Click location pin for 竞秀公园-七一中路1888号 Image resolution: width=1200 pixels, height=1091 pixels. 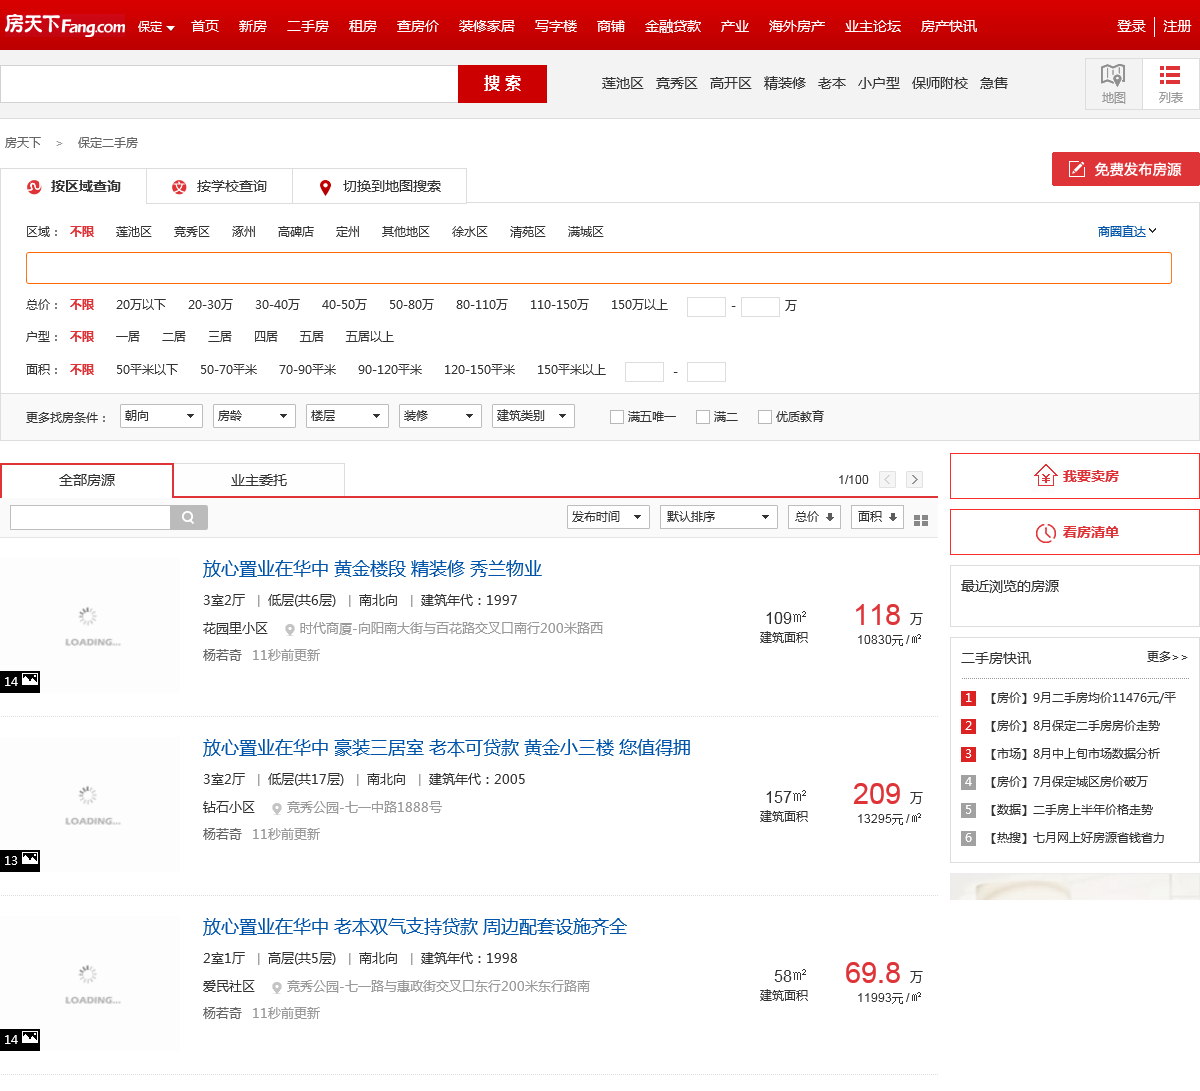[277, 809]
